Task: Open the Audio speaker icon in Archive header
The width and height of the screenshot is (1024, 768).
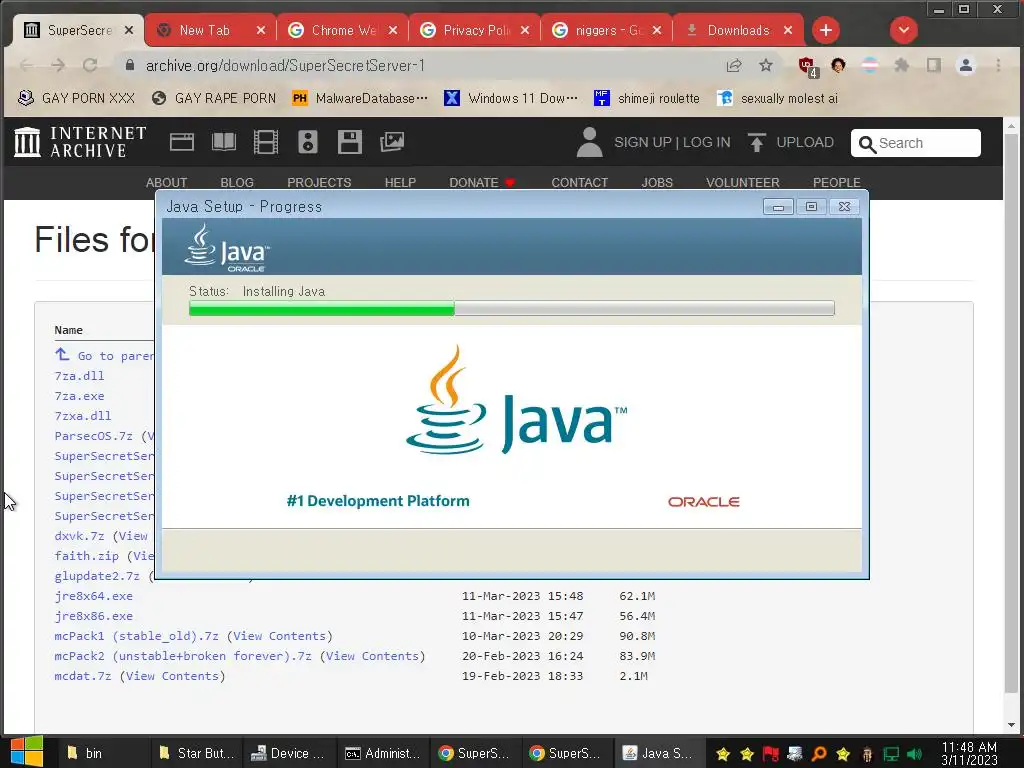Action: [308, 142]
